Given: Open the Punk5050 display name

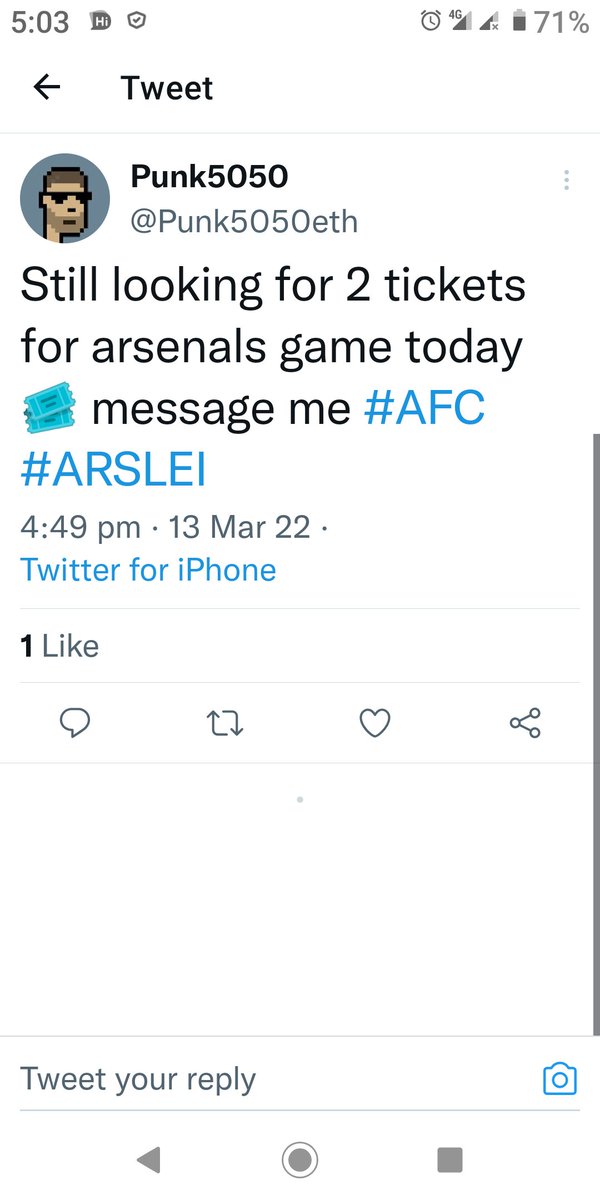Looking at the screenshot, I should 209,176.
